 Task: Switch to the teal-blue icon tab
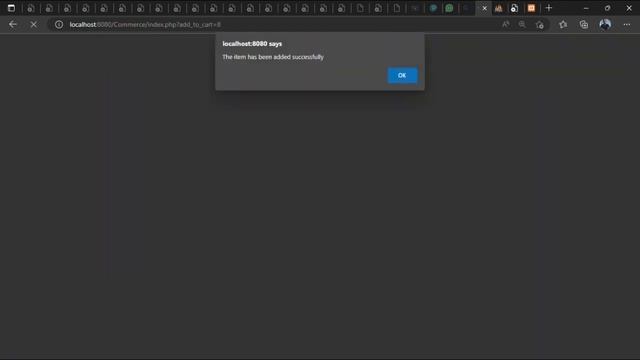pos(433,8)
